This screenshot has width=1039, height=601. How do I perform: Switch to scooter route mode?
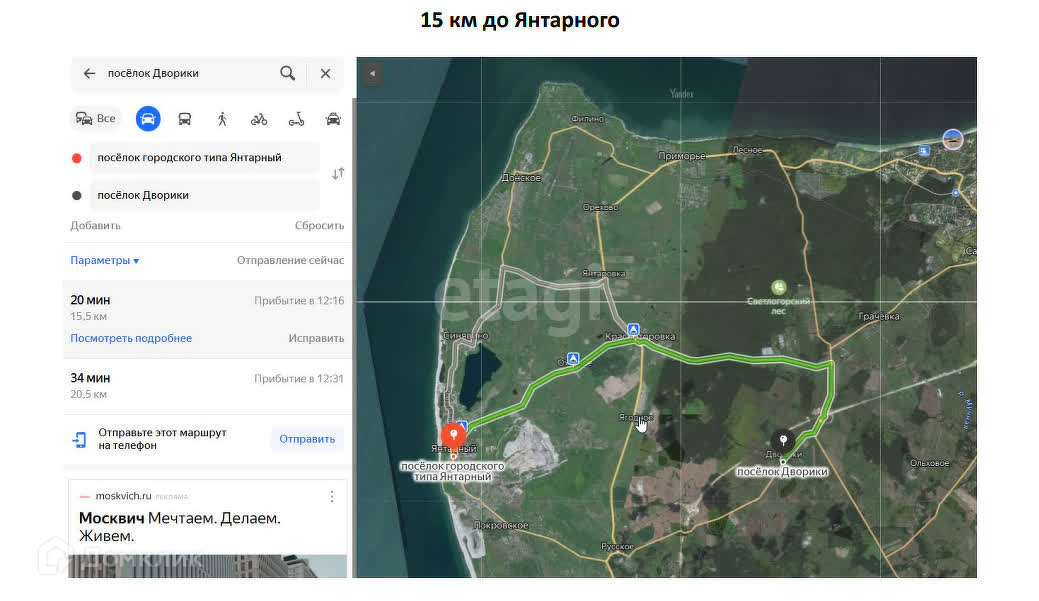(x=296, y=119)
